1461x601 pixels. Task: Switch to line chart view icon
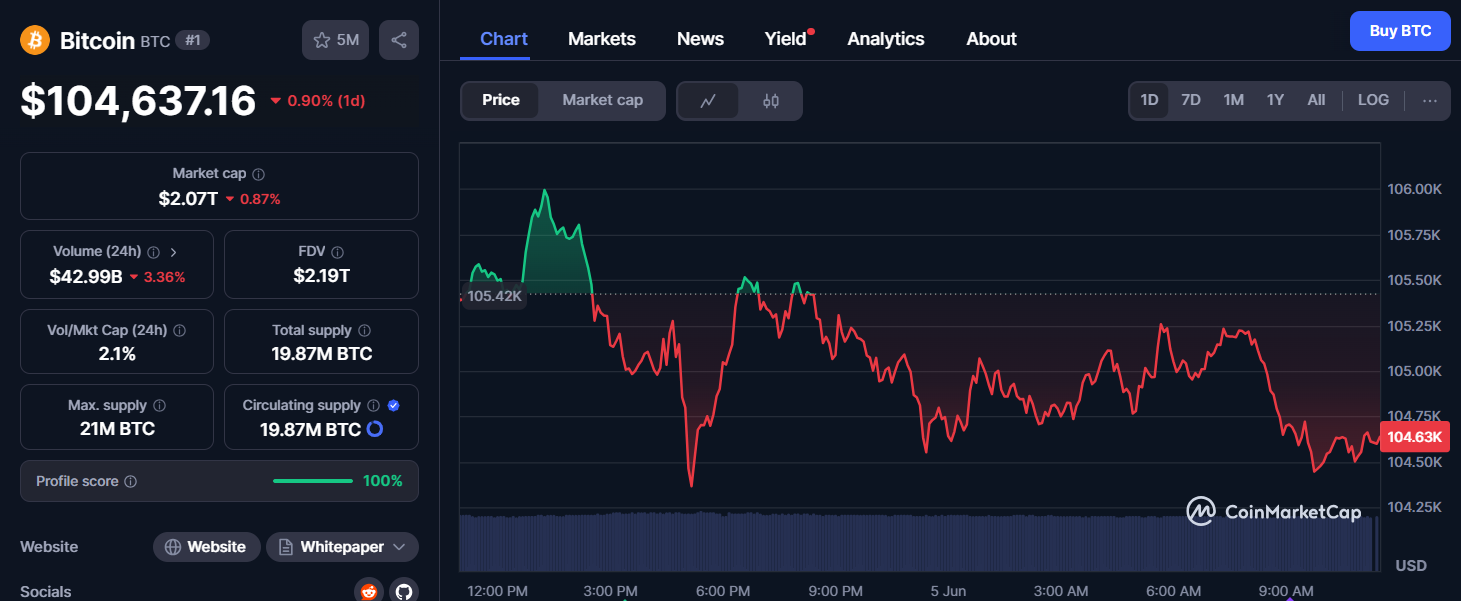(708, 101)
